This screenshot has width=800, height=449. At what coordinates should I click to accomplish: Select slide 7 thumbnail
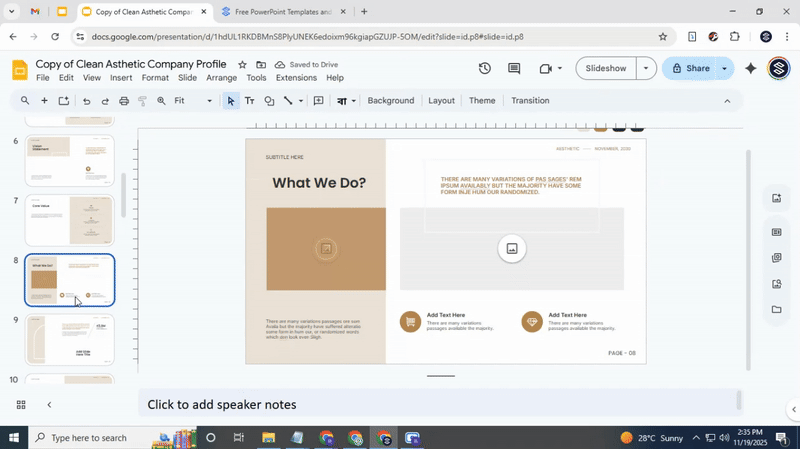coord(70,220)
